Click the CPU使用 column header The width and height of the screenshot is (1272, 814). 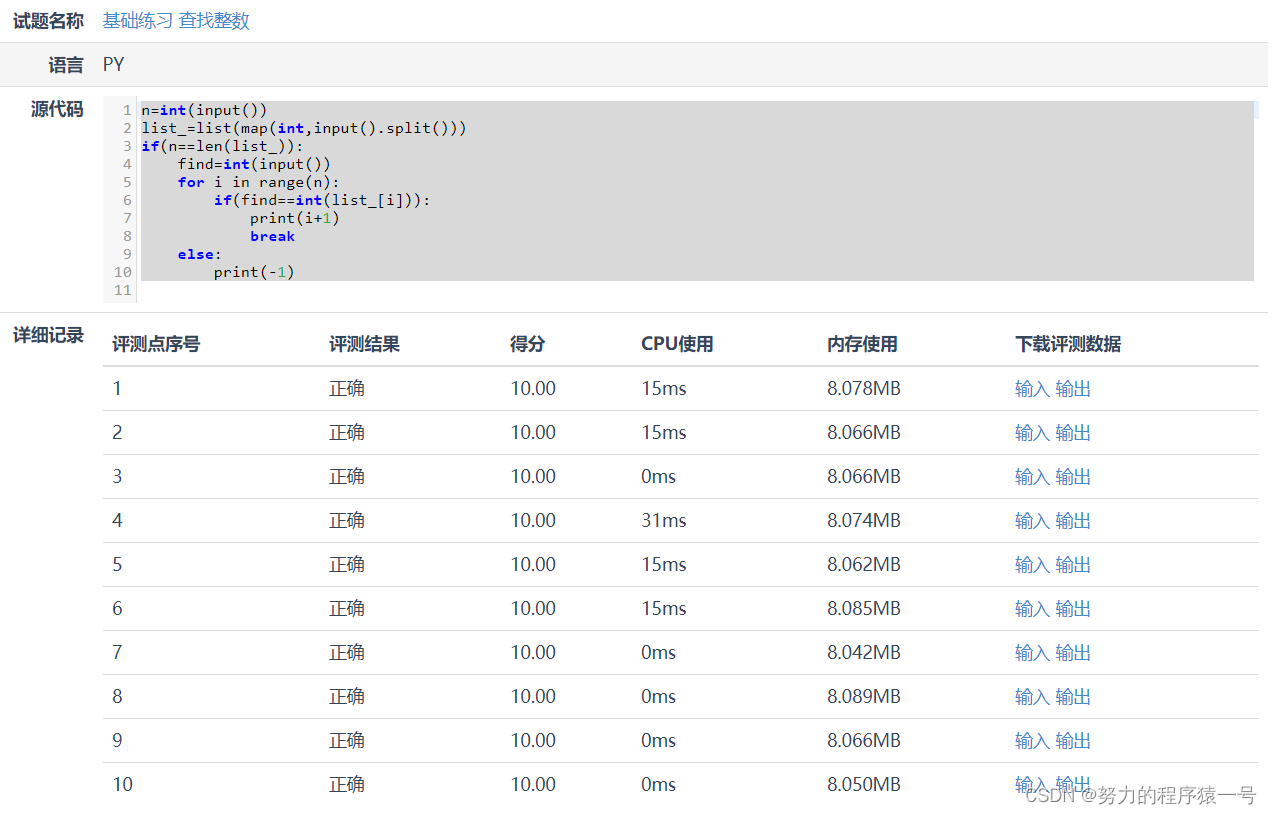click(x=677, y=344)
